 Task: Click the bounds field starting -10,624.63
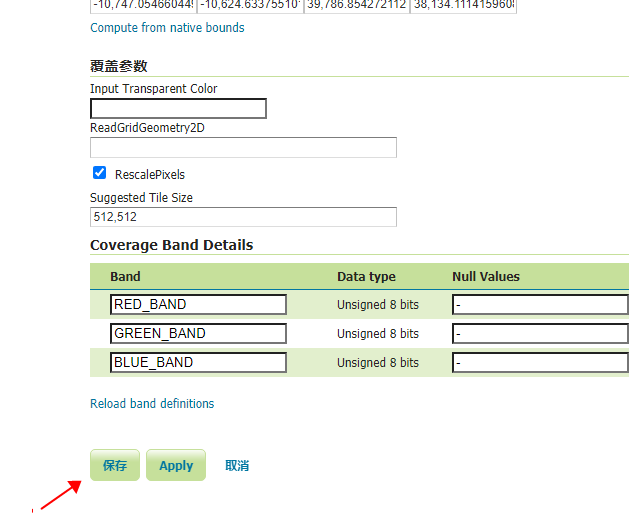(x=250, y=6)
